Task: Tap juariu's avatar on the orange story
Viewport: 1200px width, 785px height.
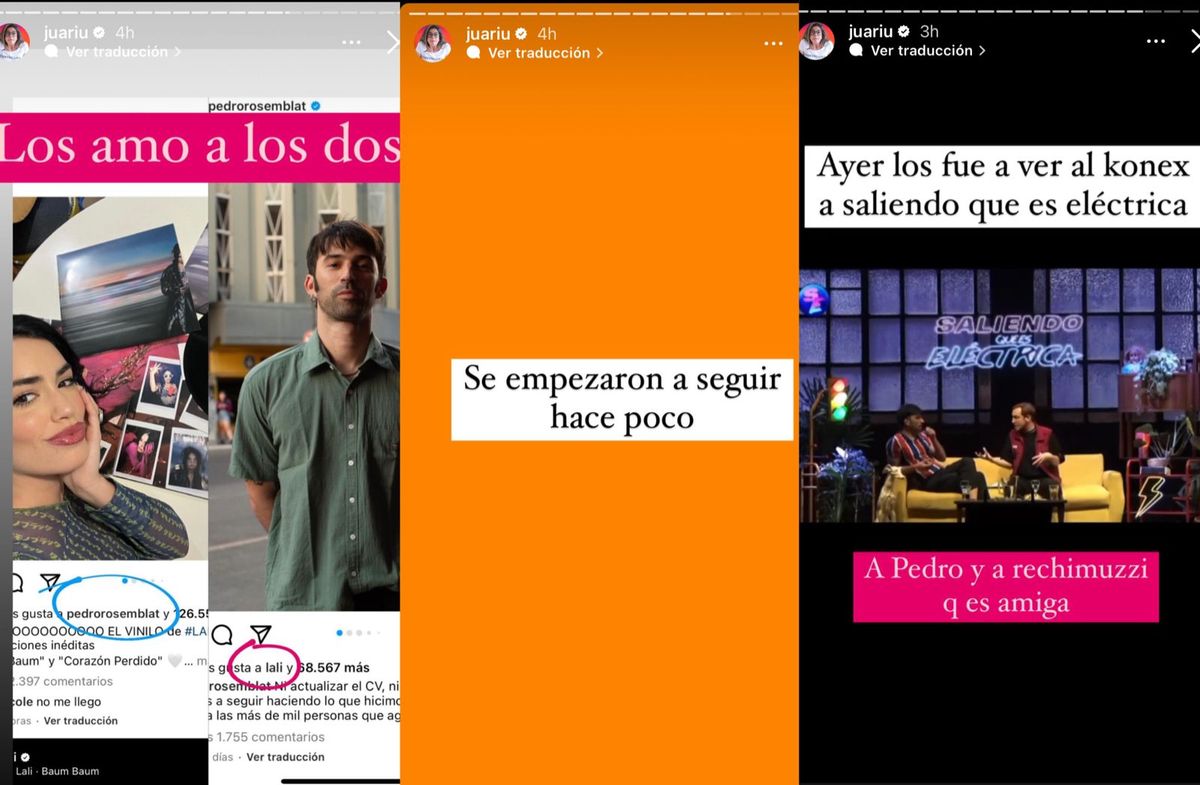Action: coord(433,42)
